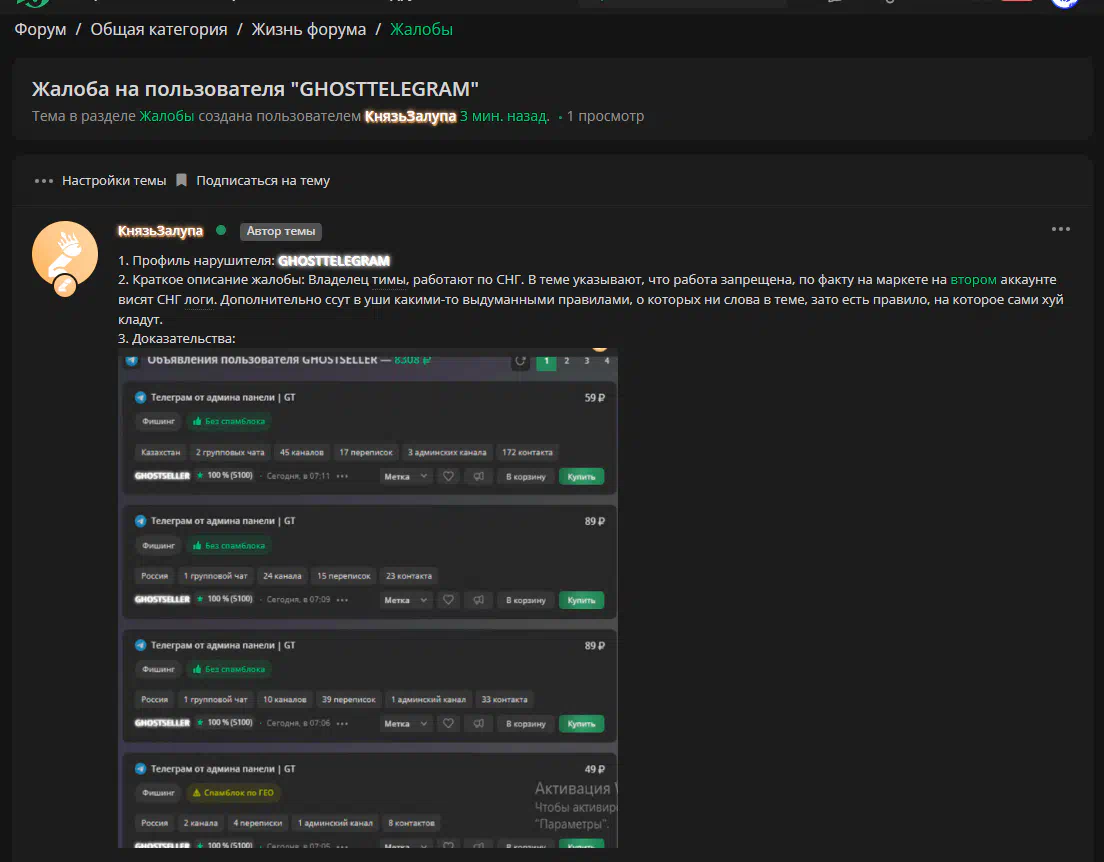Screen dimensions: 1104x862
Task: Click the '1 админский канал' tag in 07:06 listing
Action: click(428, 699)
